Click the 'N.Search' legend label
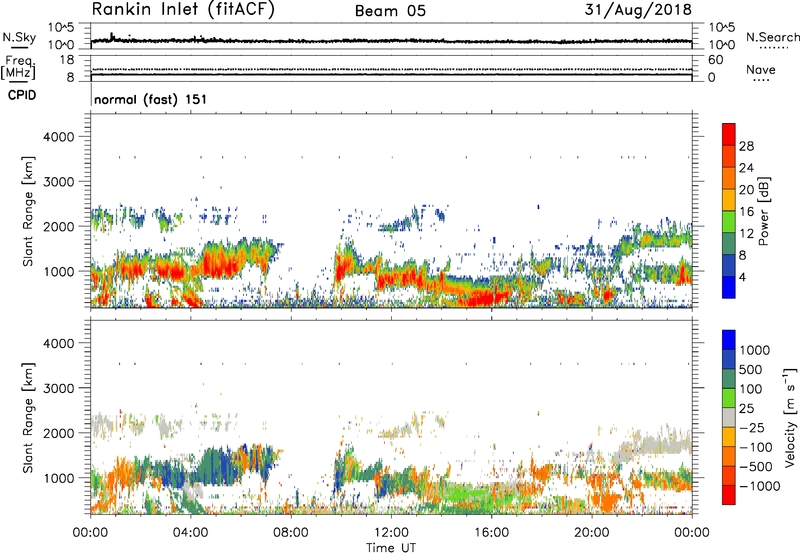This screenshot has width=800, height=554. pyautogui.click(x=772, y=37)
